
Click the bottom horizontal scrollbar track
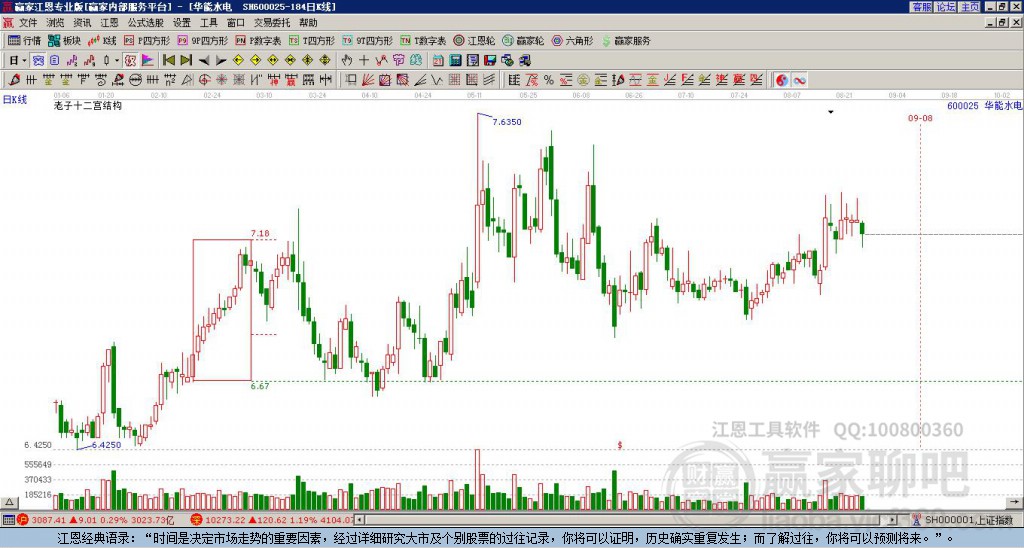point(627,520)
